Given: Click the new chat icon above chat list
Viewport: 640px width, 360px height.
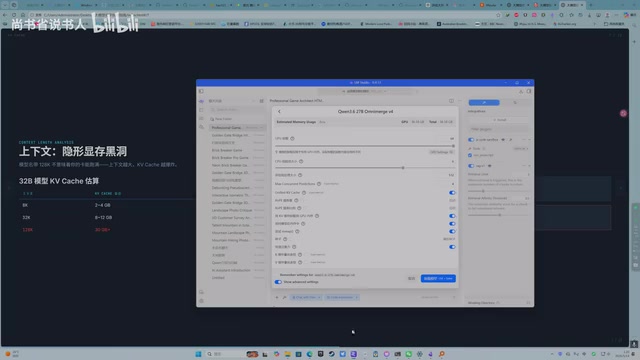Looking at the screenshot, I should click(x=261, y=101).
